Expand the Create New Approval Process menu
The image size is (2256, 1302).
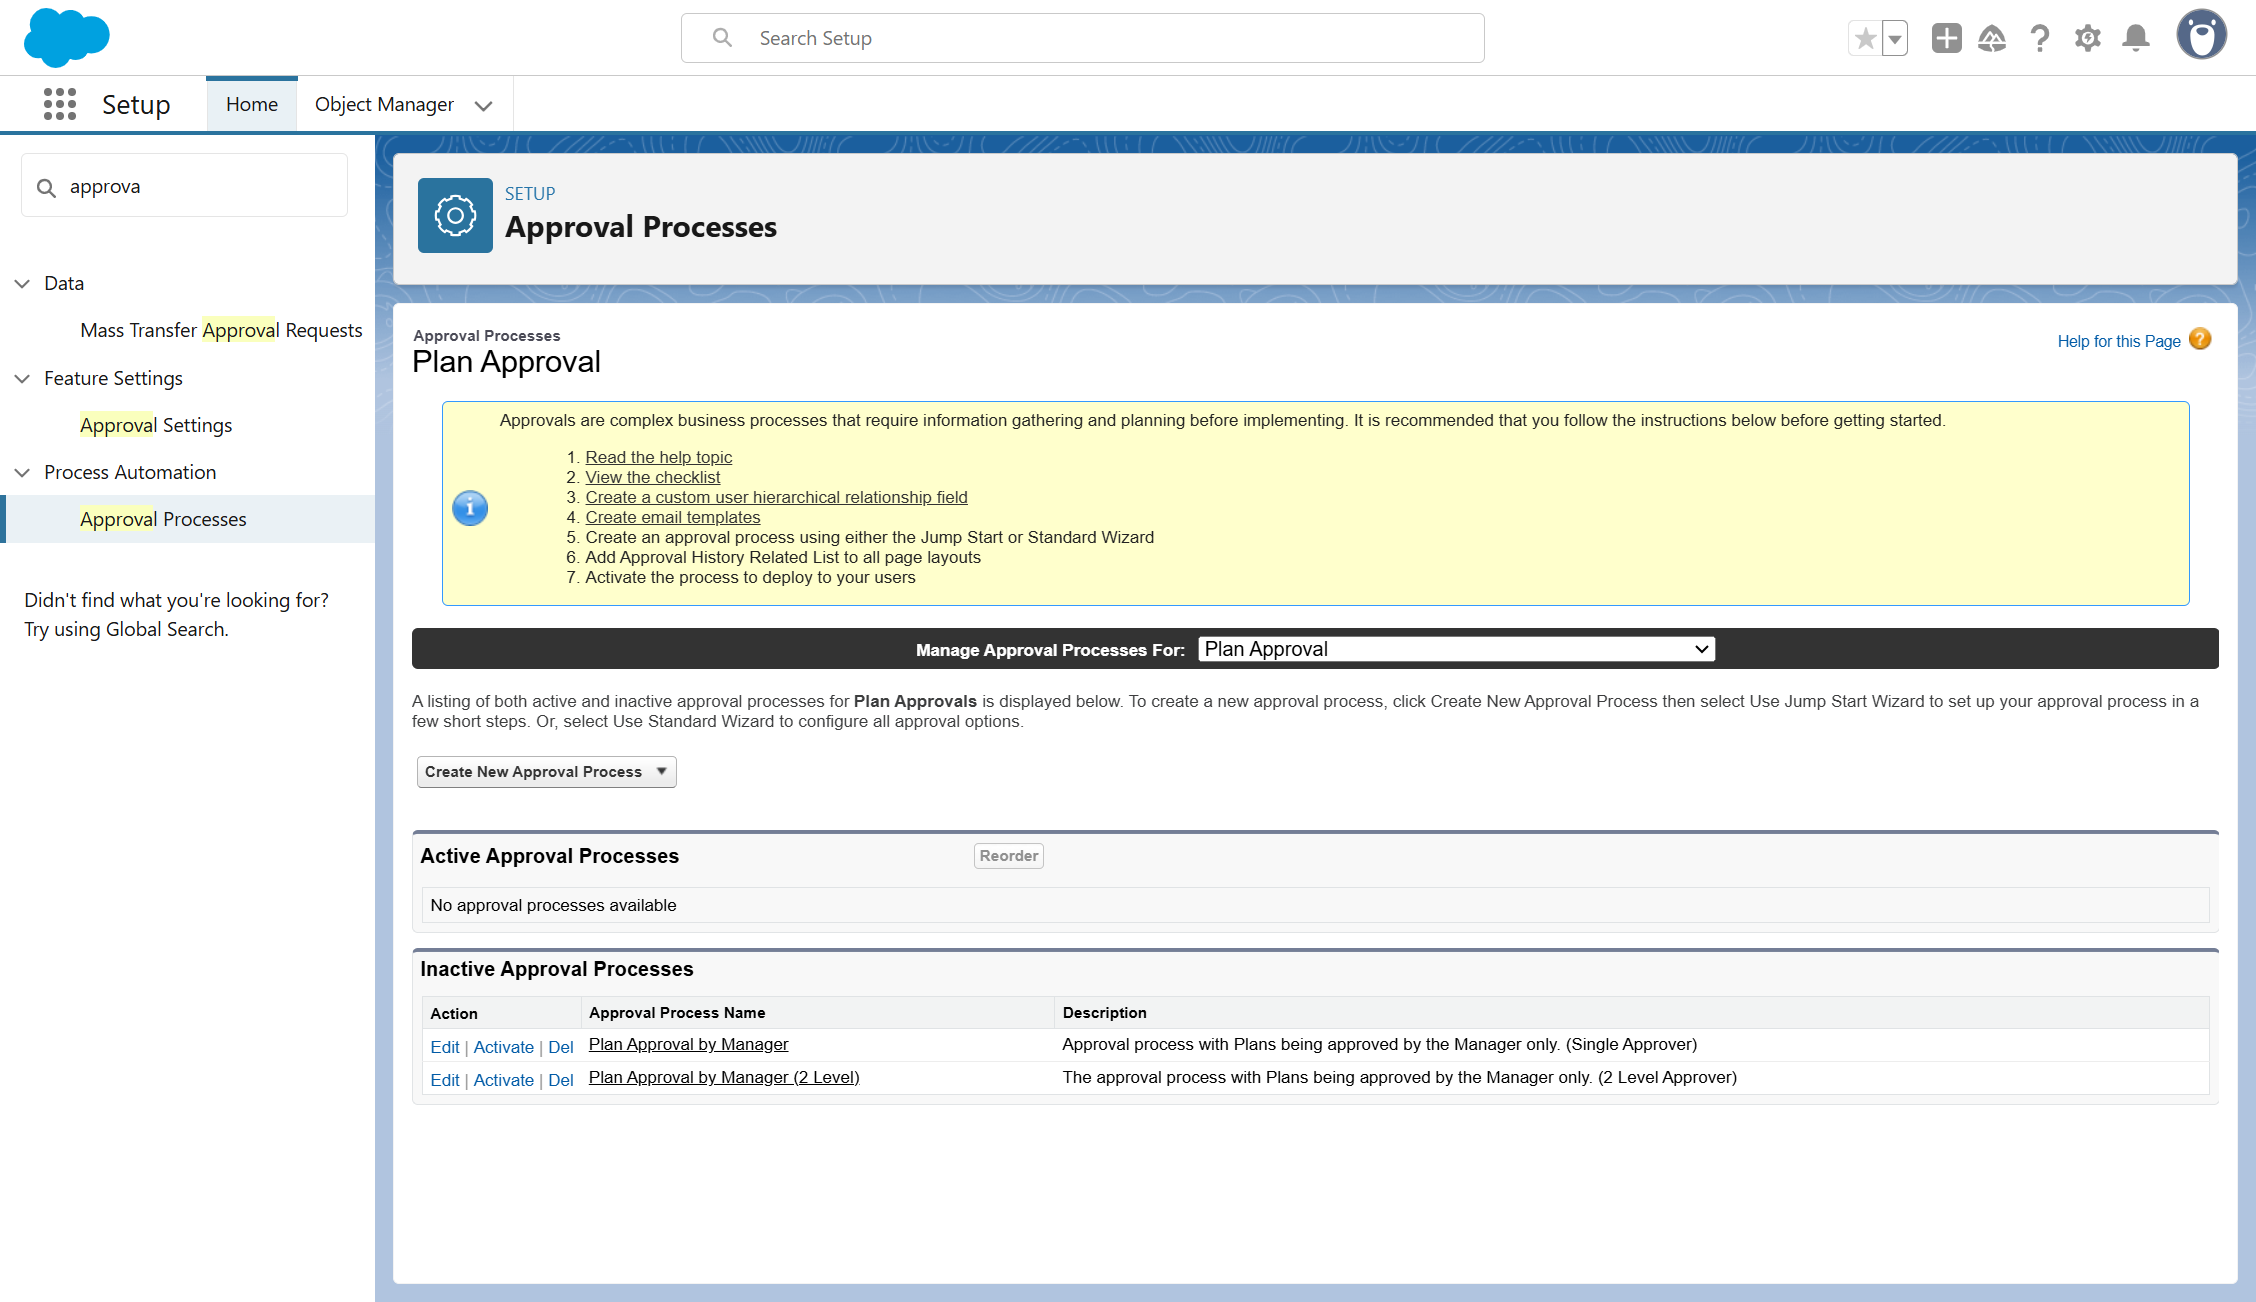point(546,772)
